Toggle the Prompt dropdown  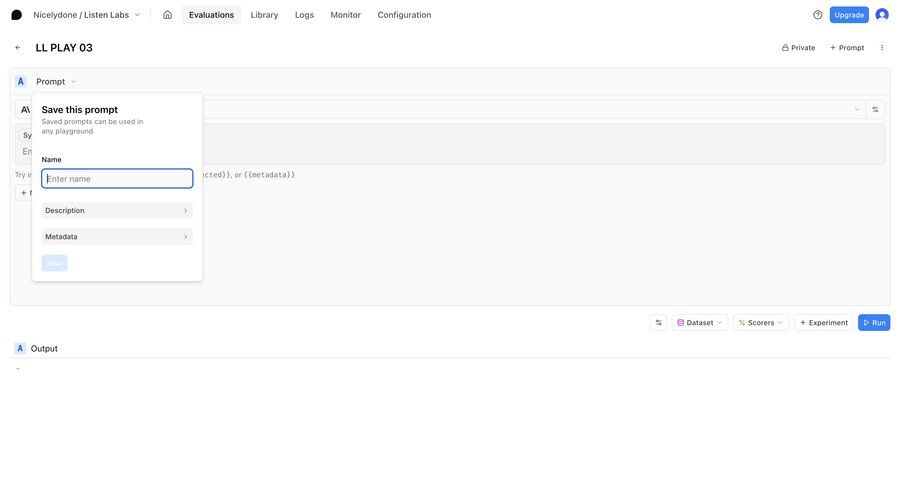[56, 82]
